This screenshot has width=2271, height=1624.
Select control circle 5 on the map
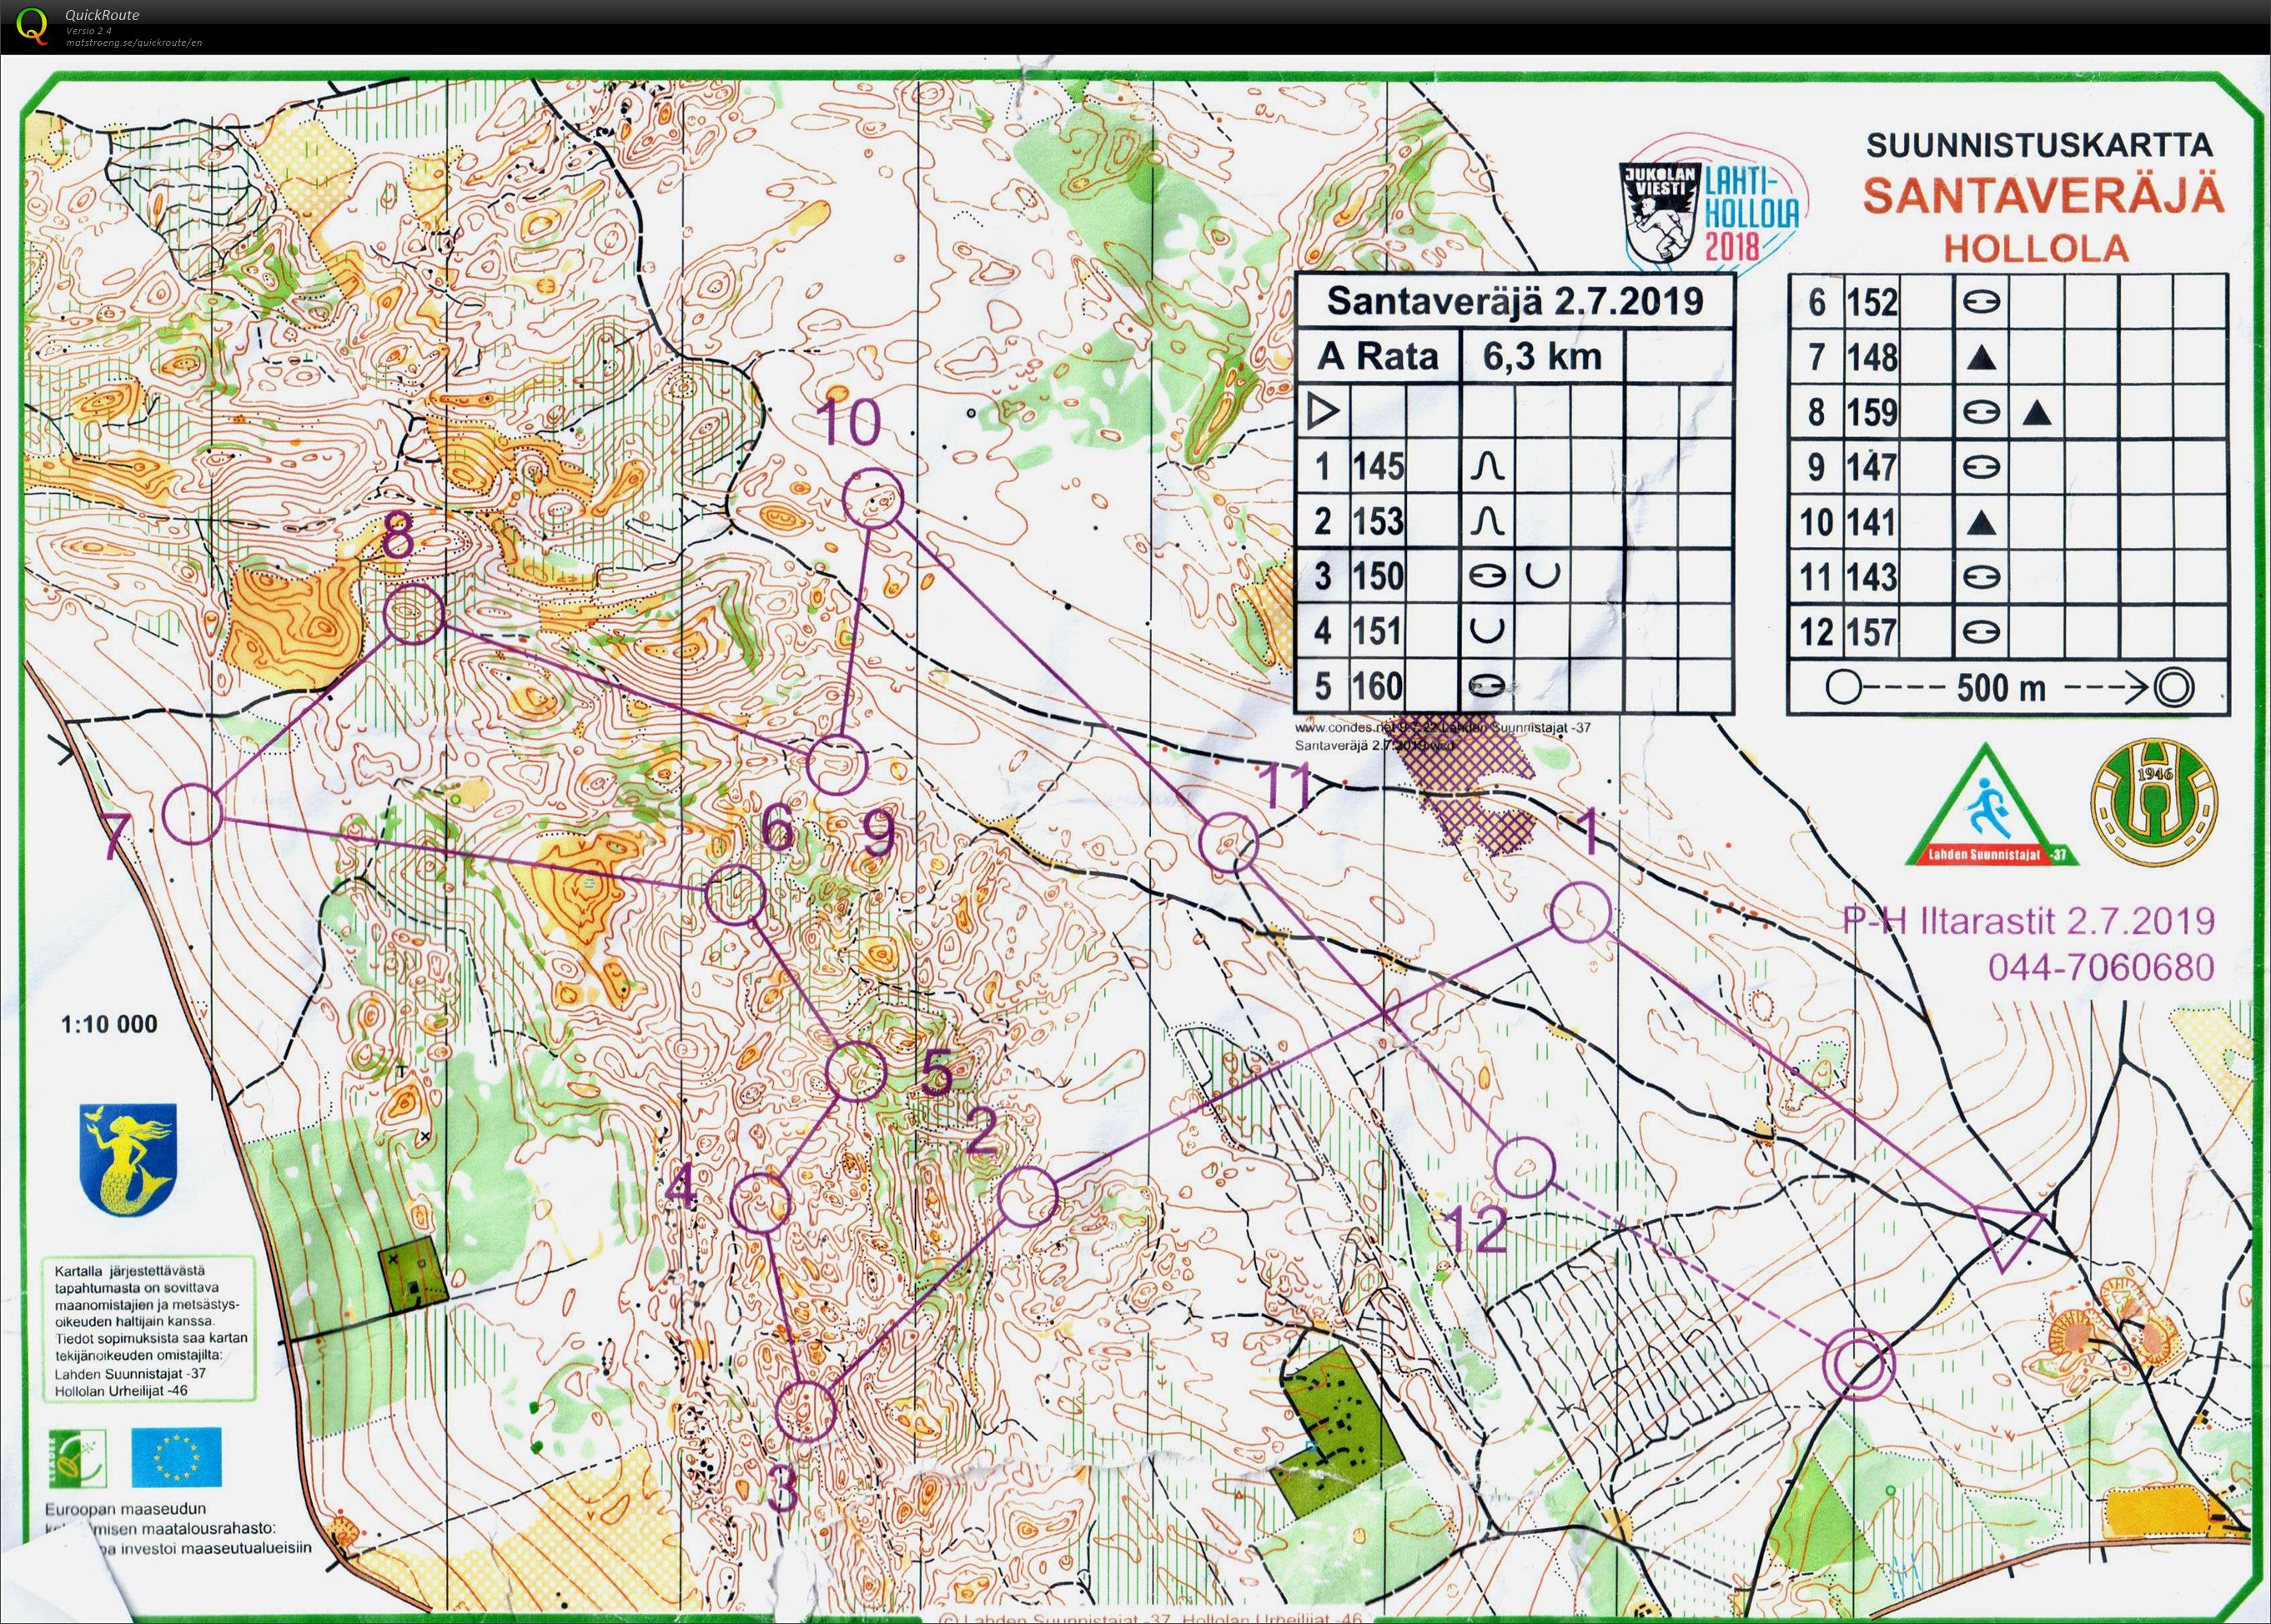pos(857,1071)
